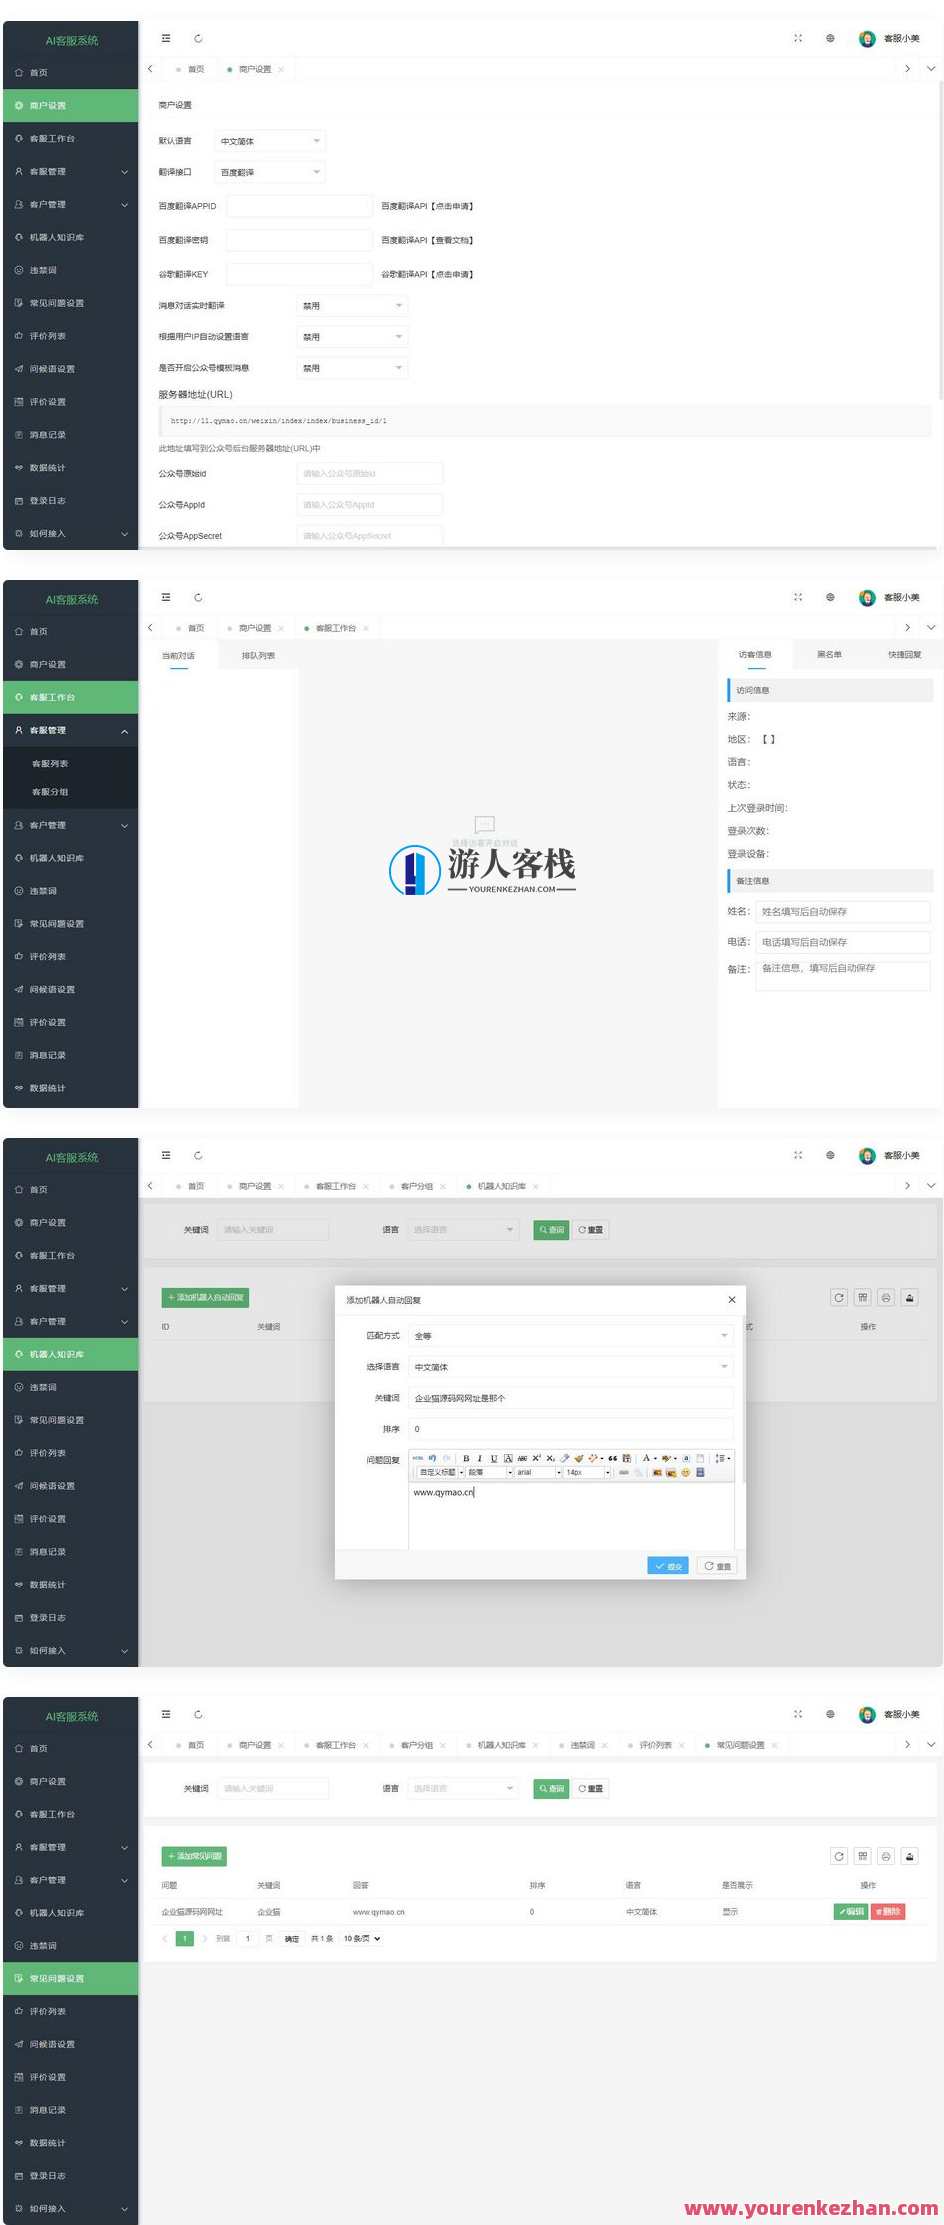Click hamburger menu icon on 常见问题设置 screen header
The width and height of the screenshot is (944, 2225).
point(166,1714)
